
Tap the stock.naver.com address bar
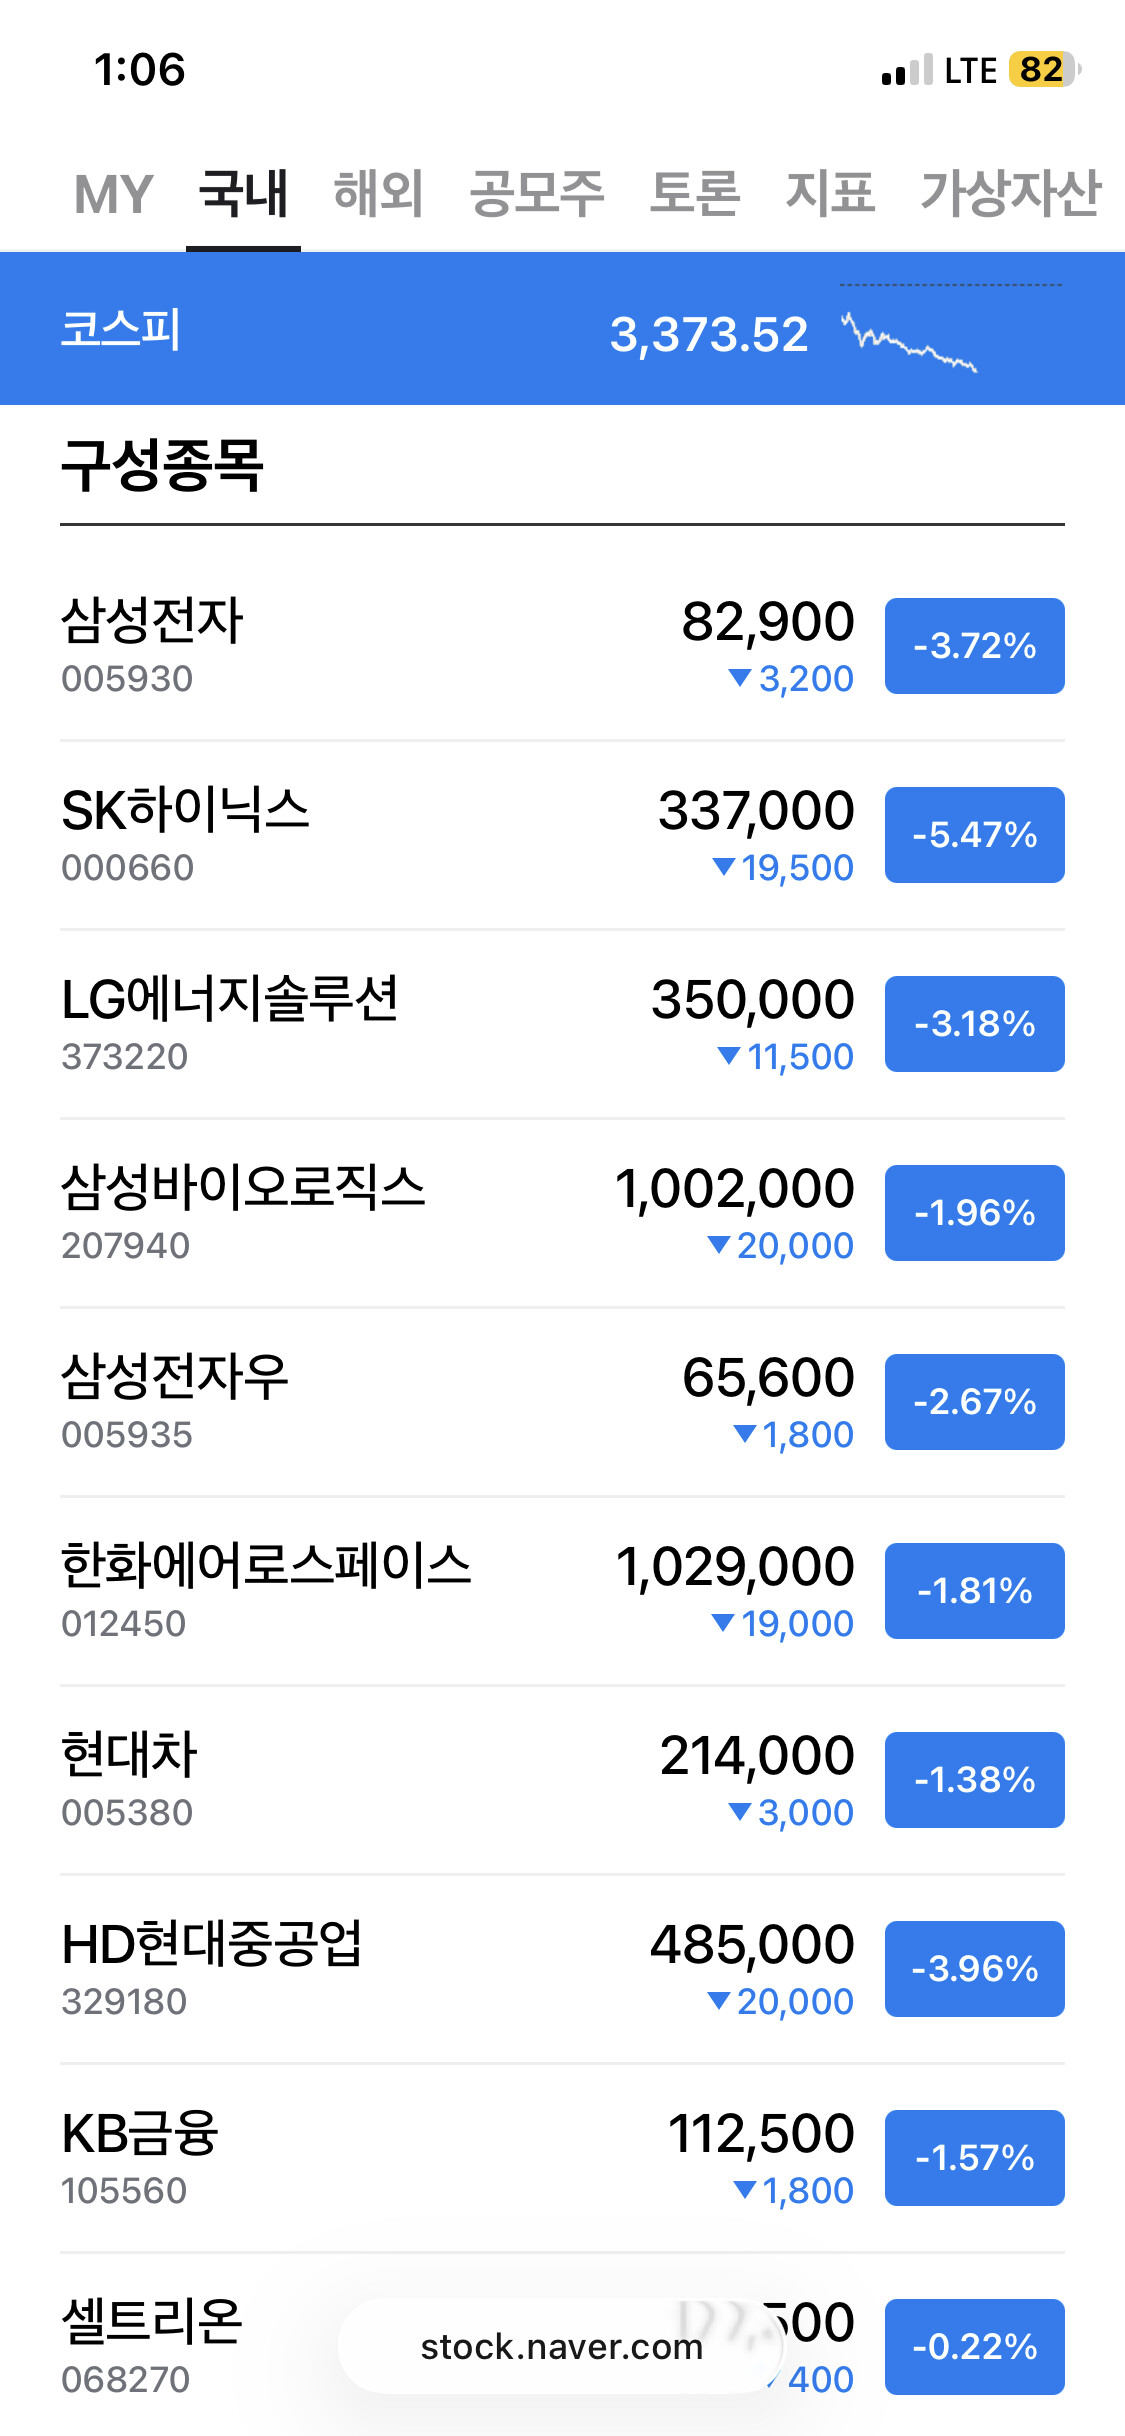(x=561, y=2346)
